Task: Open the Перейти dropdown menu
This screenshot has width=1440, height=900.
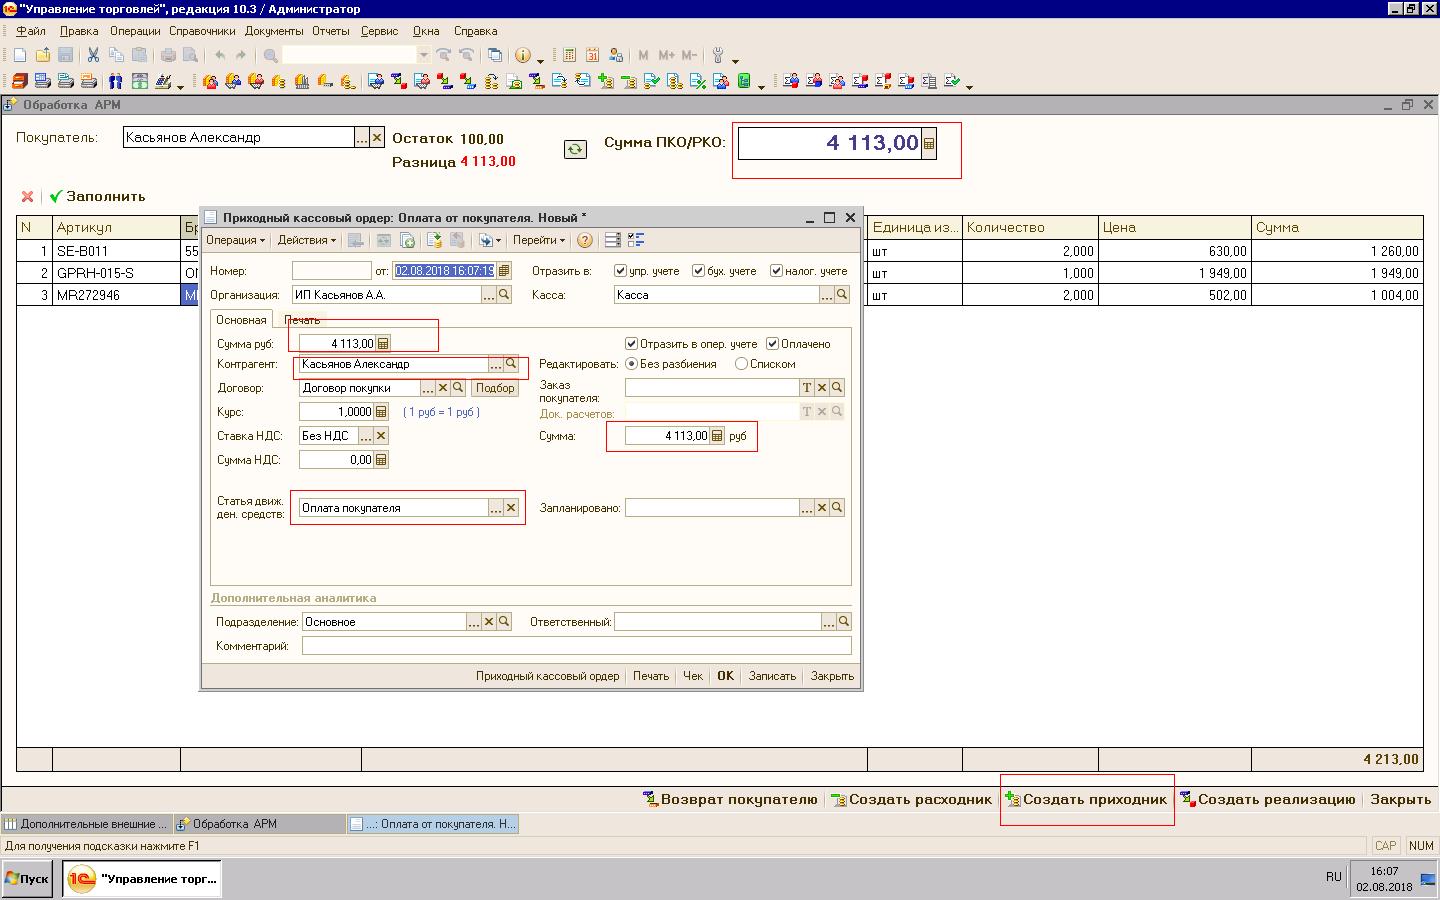Action: 538,240
